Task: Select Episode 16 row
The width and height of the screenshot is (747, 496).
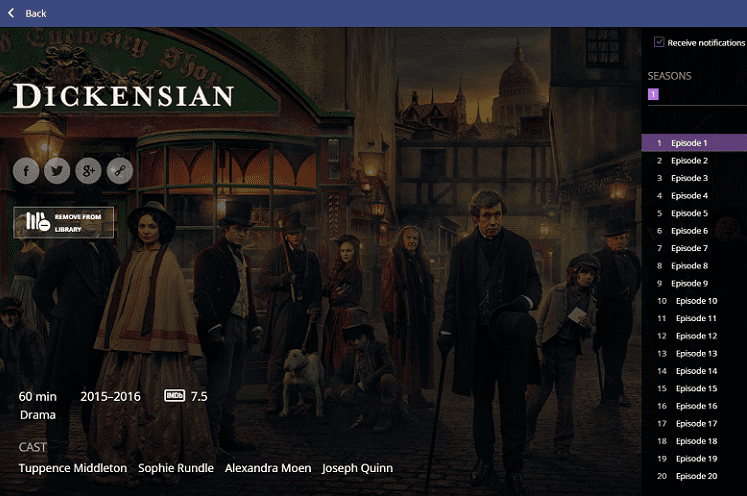Action: [x=694, y=406]
